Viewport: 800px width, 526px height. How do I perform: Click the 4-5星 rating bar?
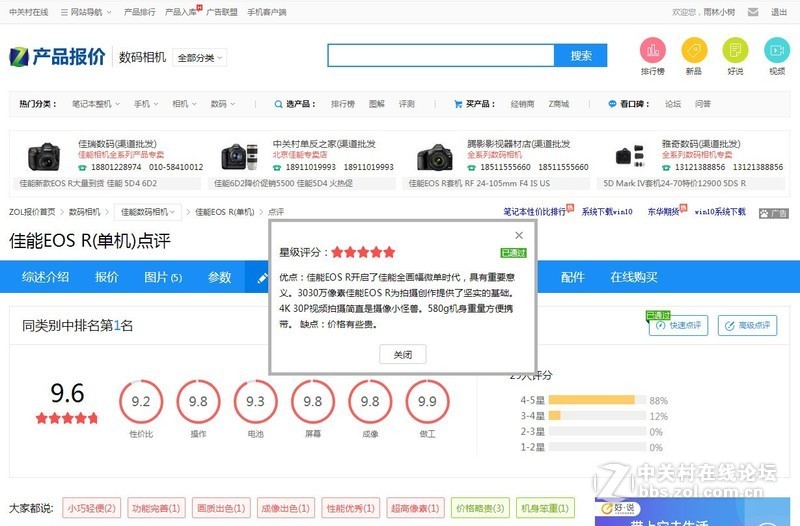coord(597,400)
